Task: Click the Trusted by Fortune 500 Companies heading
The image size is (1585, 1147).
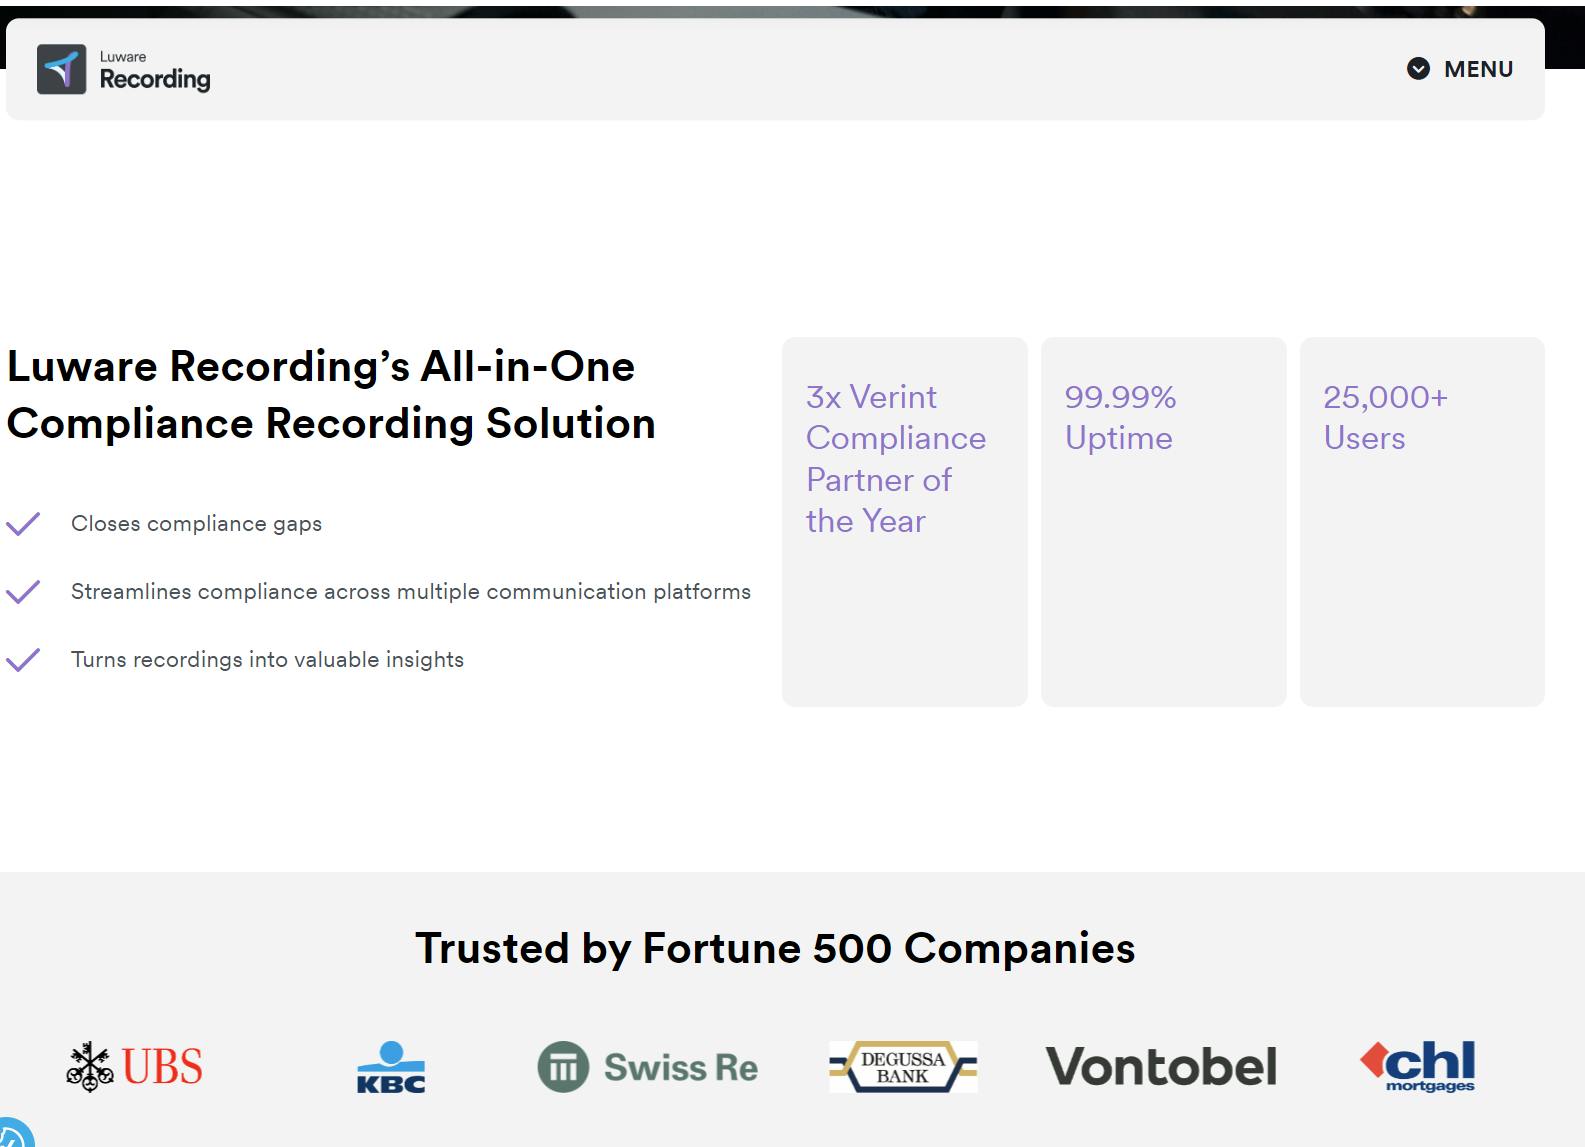Action: (775, 948)
